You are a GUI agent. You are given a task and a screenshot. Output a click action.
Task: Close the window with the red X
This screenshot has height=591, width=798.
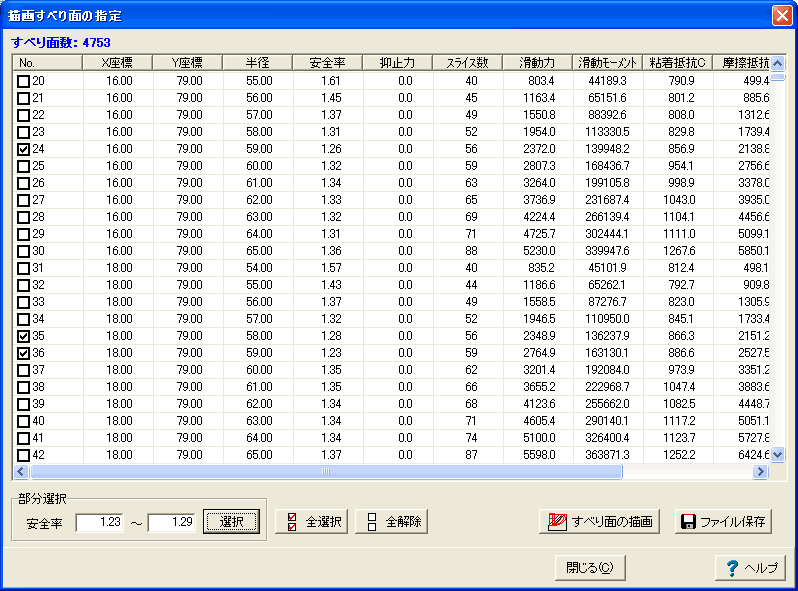point(782,15)
